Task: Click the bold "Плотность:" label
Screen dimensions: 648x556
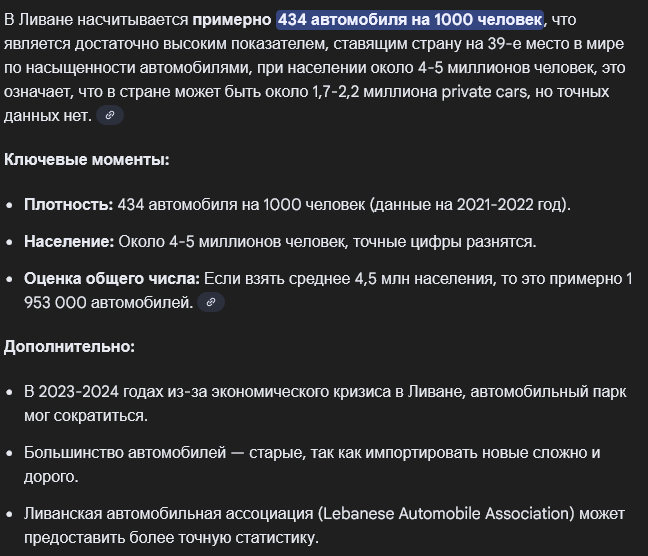Action: click(x=68, y=205)
